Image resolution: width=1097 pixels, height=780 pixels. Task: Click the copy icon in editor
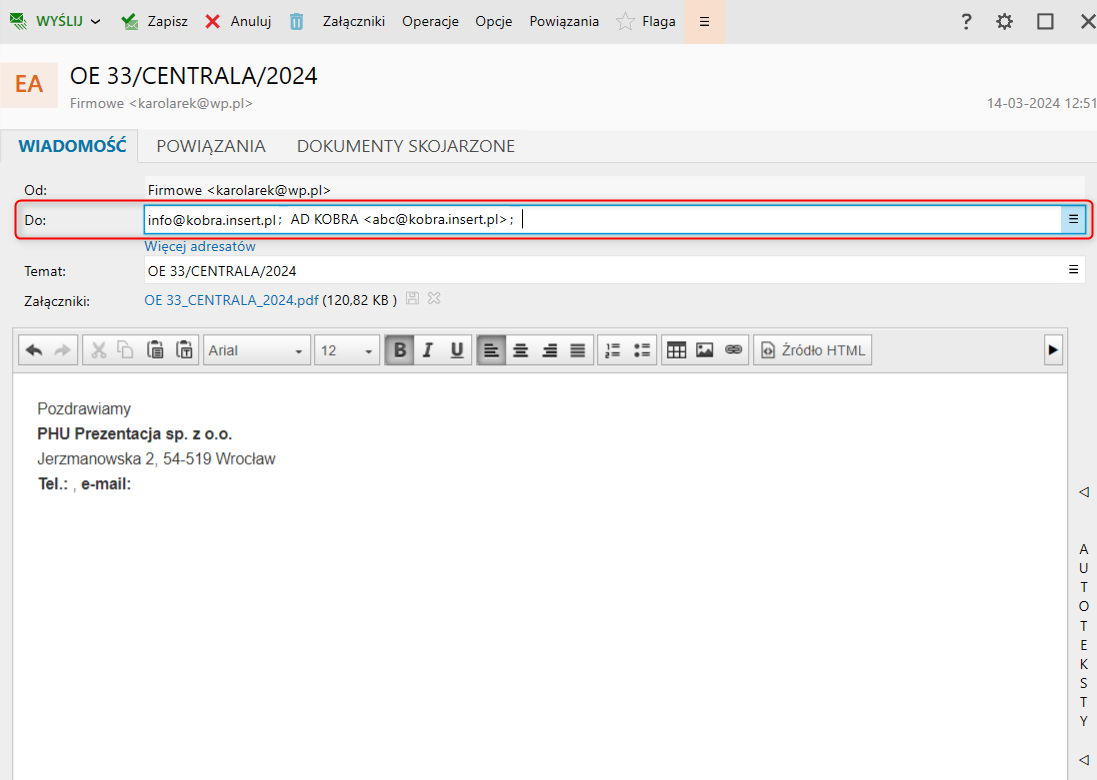[x=126, y=350]
